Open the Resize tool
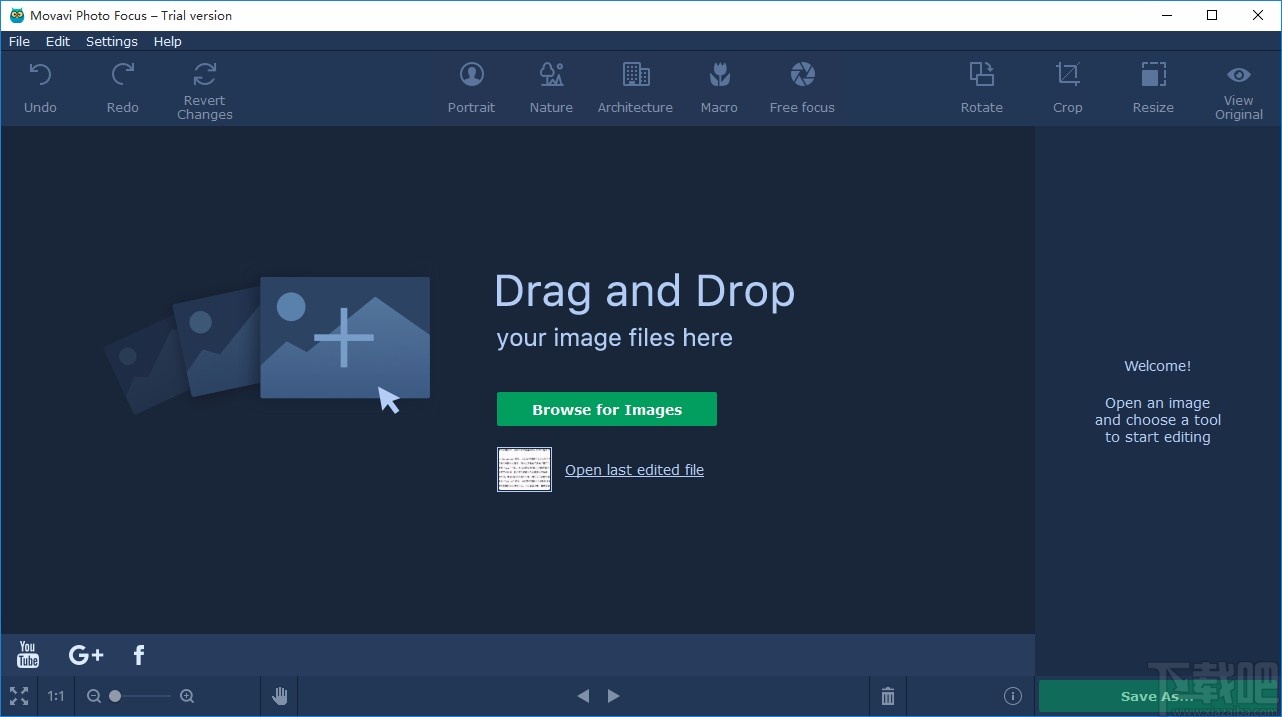 click(1153, 75)
